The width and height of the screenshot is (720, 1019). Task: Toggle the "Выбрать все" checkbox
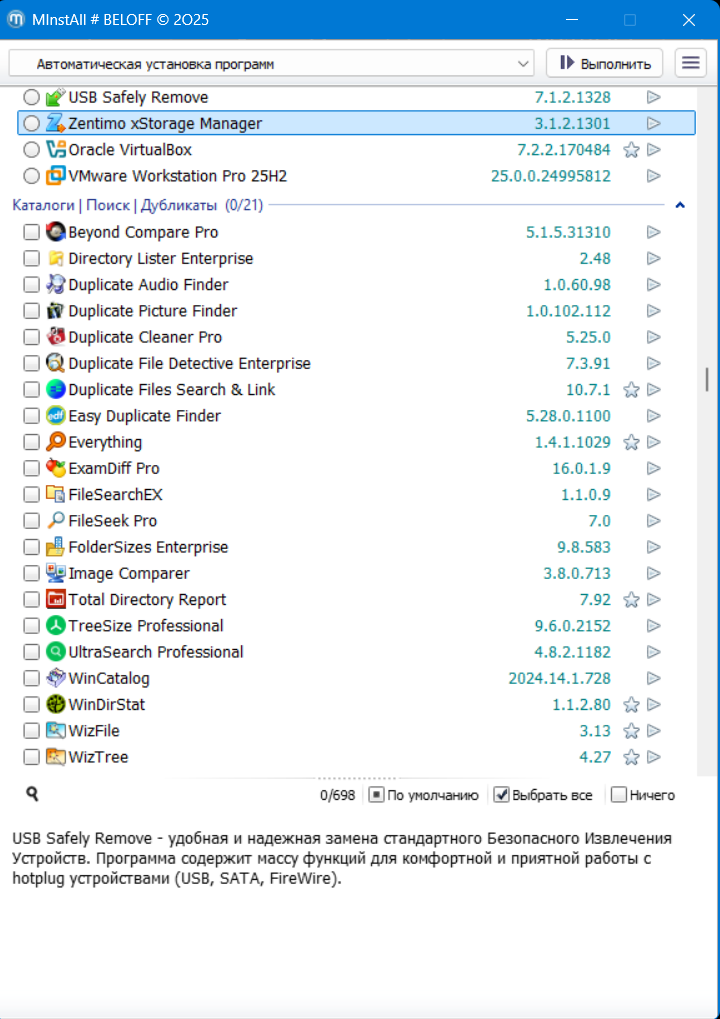pos(502,795)
